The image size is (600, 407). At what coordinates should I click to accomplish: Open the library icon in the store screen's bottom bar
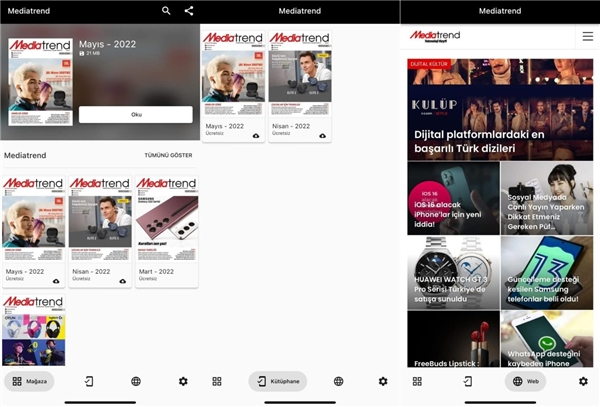[x=89, y=381]
